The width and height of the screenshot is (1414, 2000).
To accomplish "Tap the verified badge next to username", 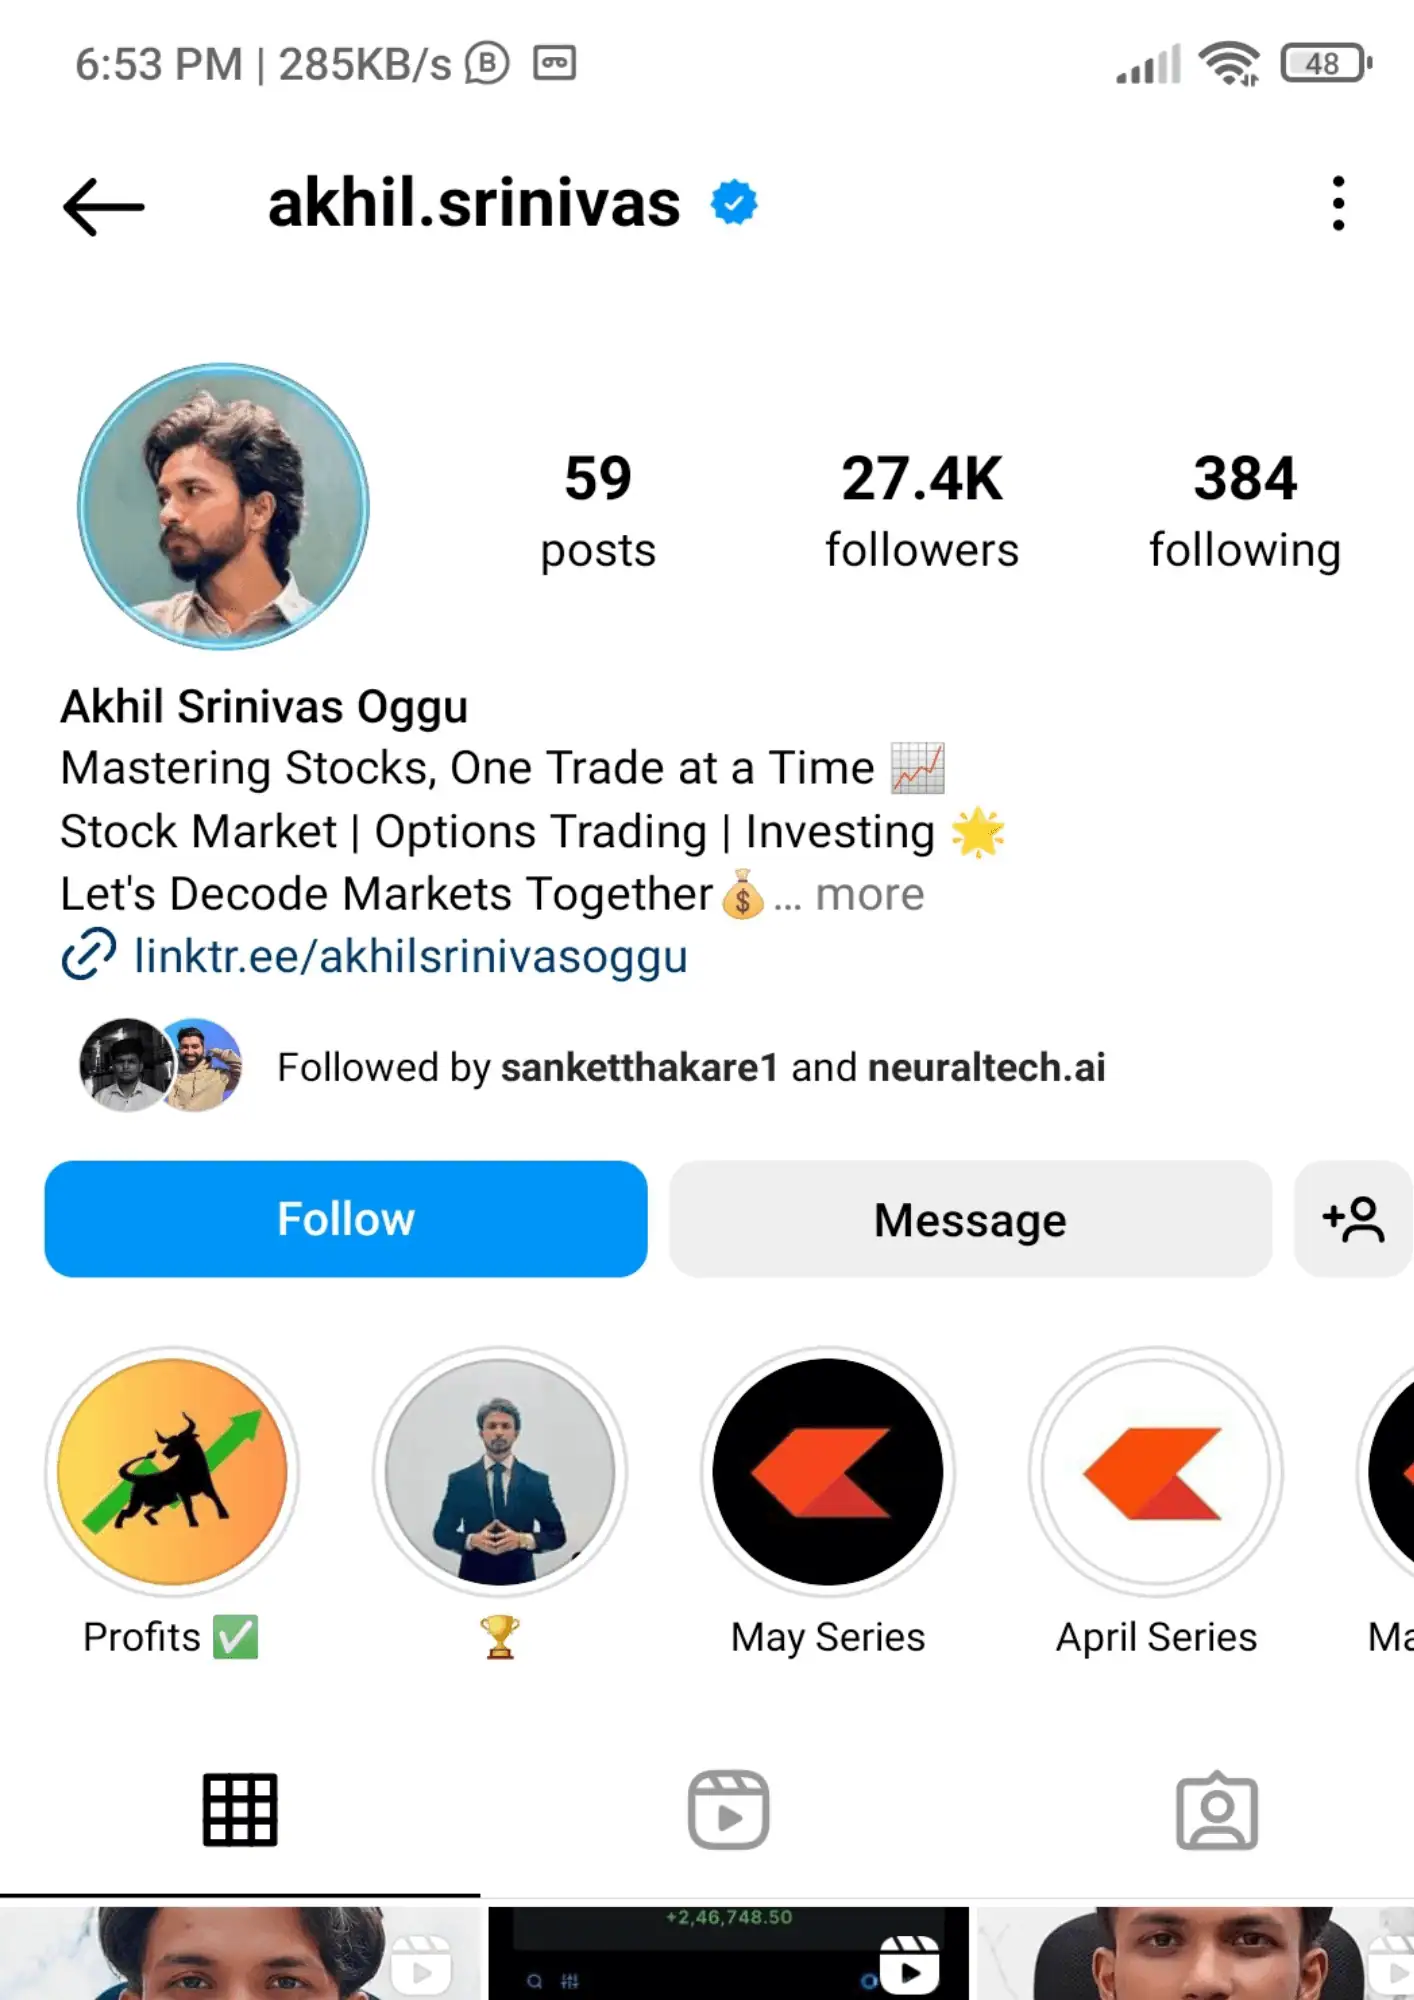I will point(734,203).
